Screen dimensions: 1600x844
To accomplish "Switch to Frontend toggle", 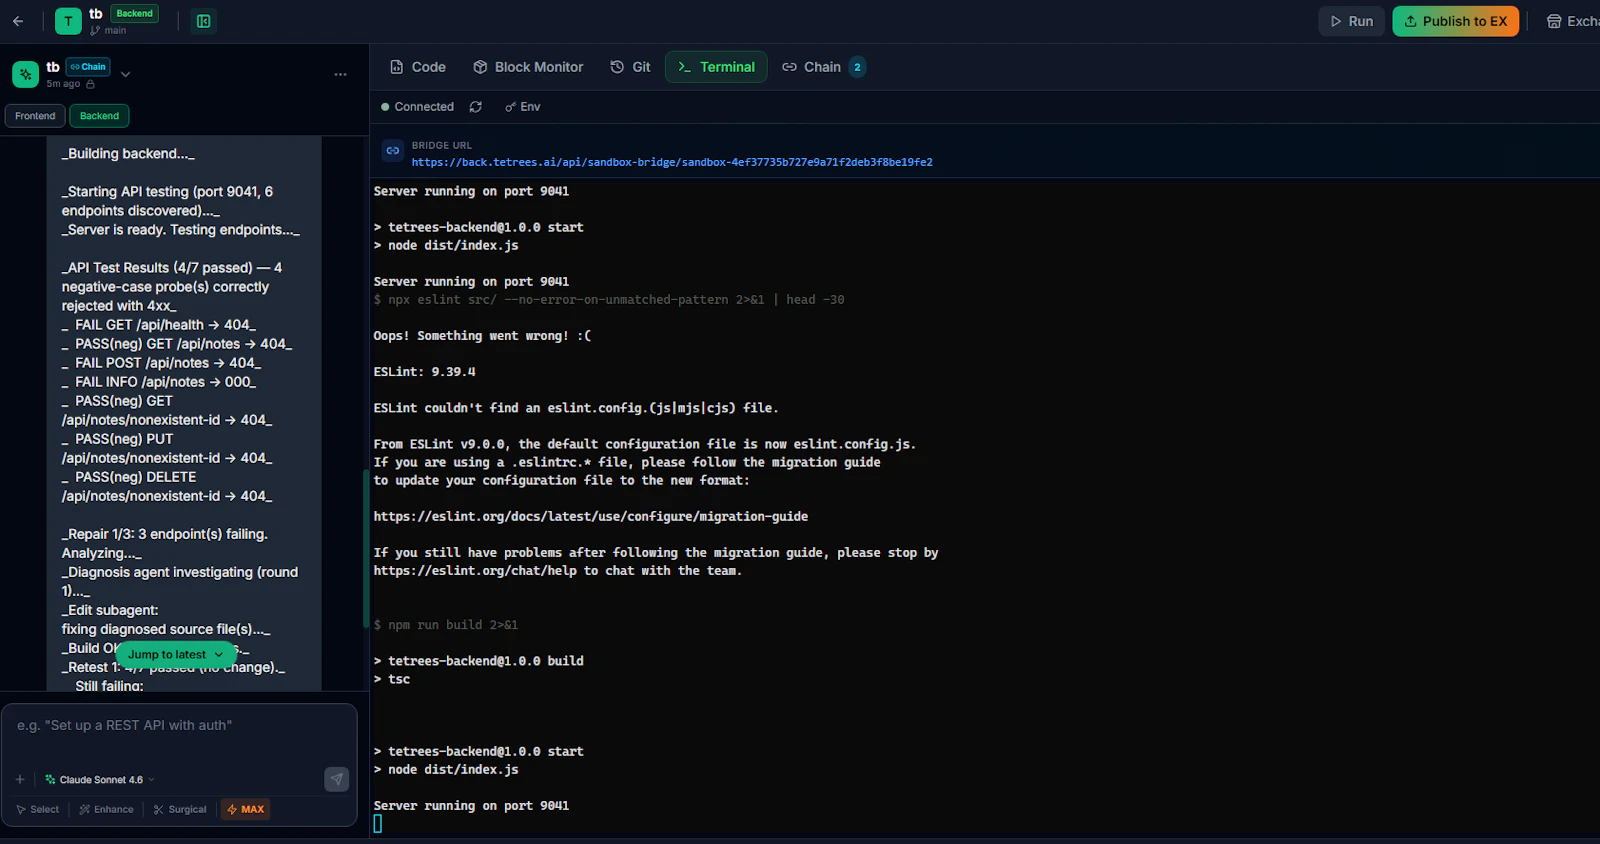I will [35, 116].
